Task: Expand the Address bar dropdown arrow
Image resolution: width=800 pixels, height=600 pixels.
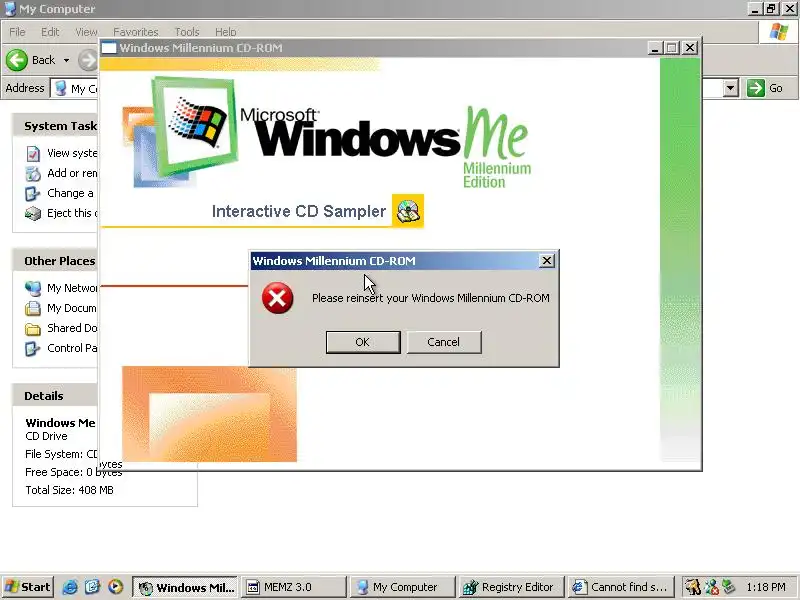Action: coord(731,88)
